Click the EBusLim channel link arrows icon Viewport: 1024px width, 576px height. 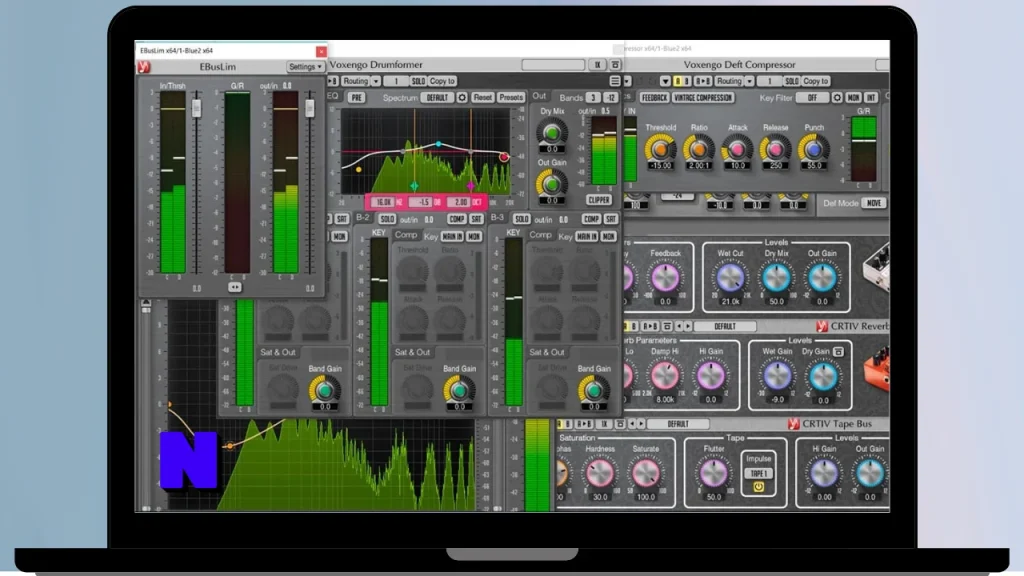[x=234, y=287]
